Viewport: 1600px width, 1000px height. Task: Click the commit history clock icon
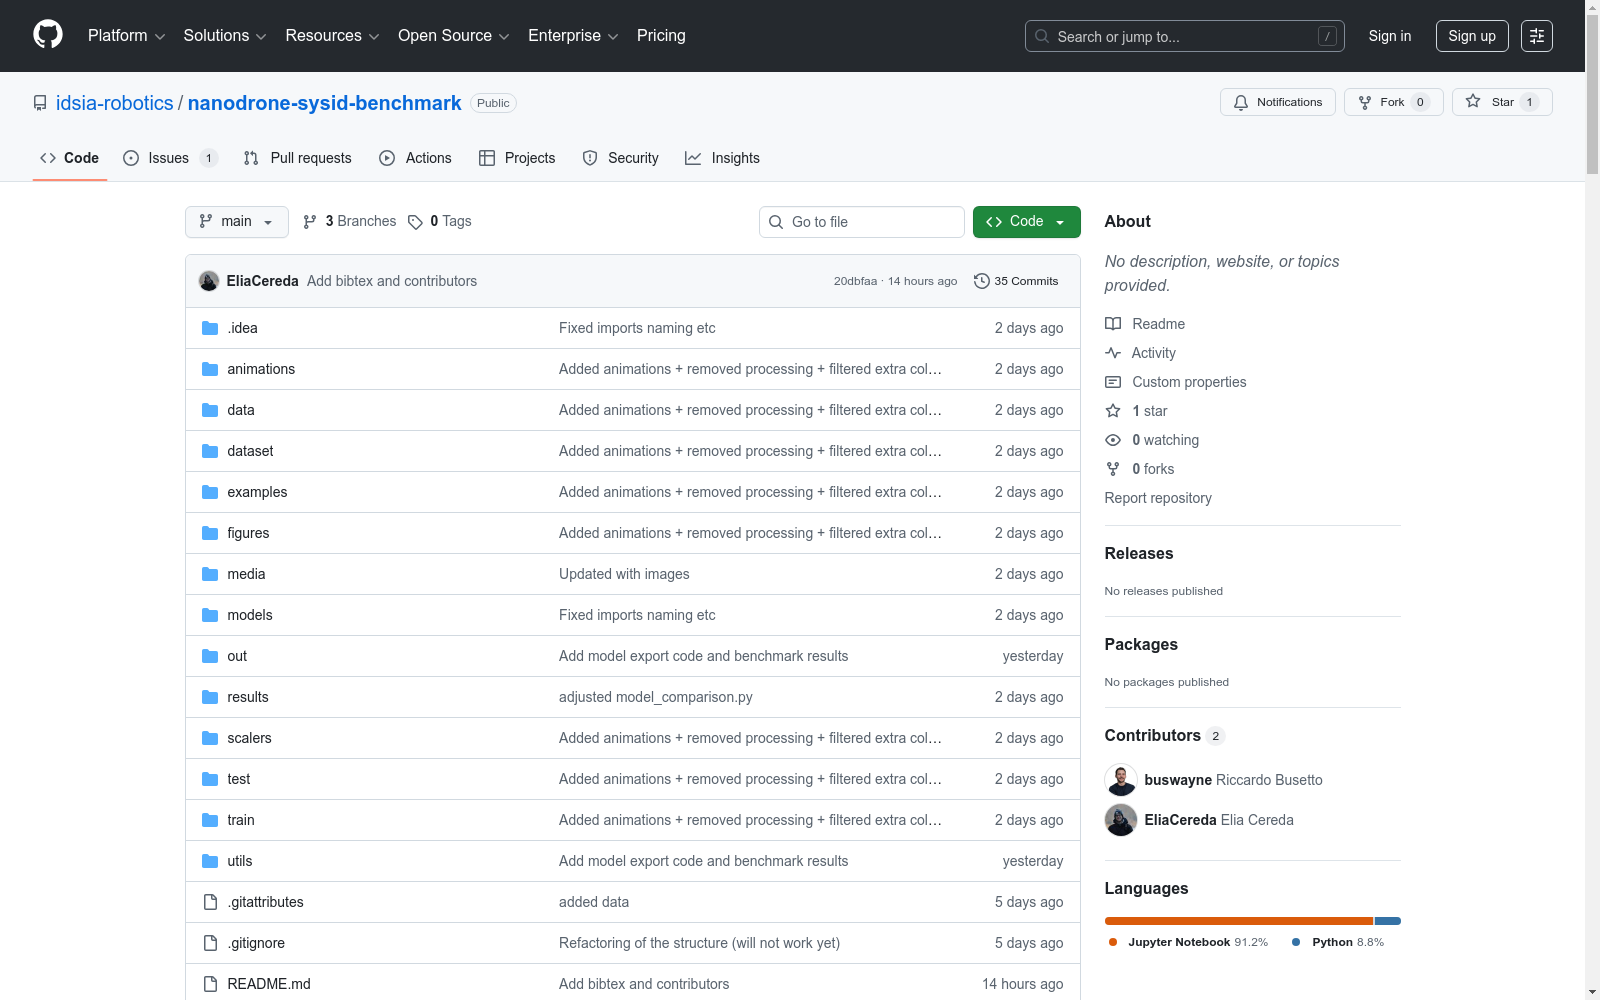982,281
